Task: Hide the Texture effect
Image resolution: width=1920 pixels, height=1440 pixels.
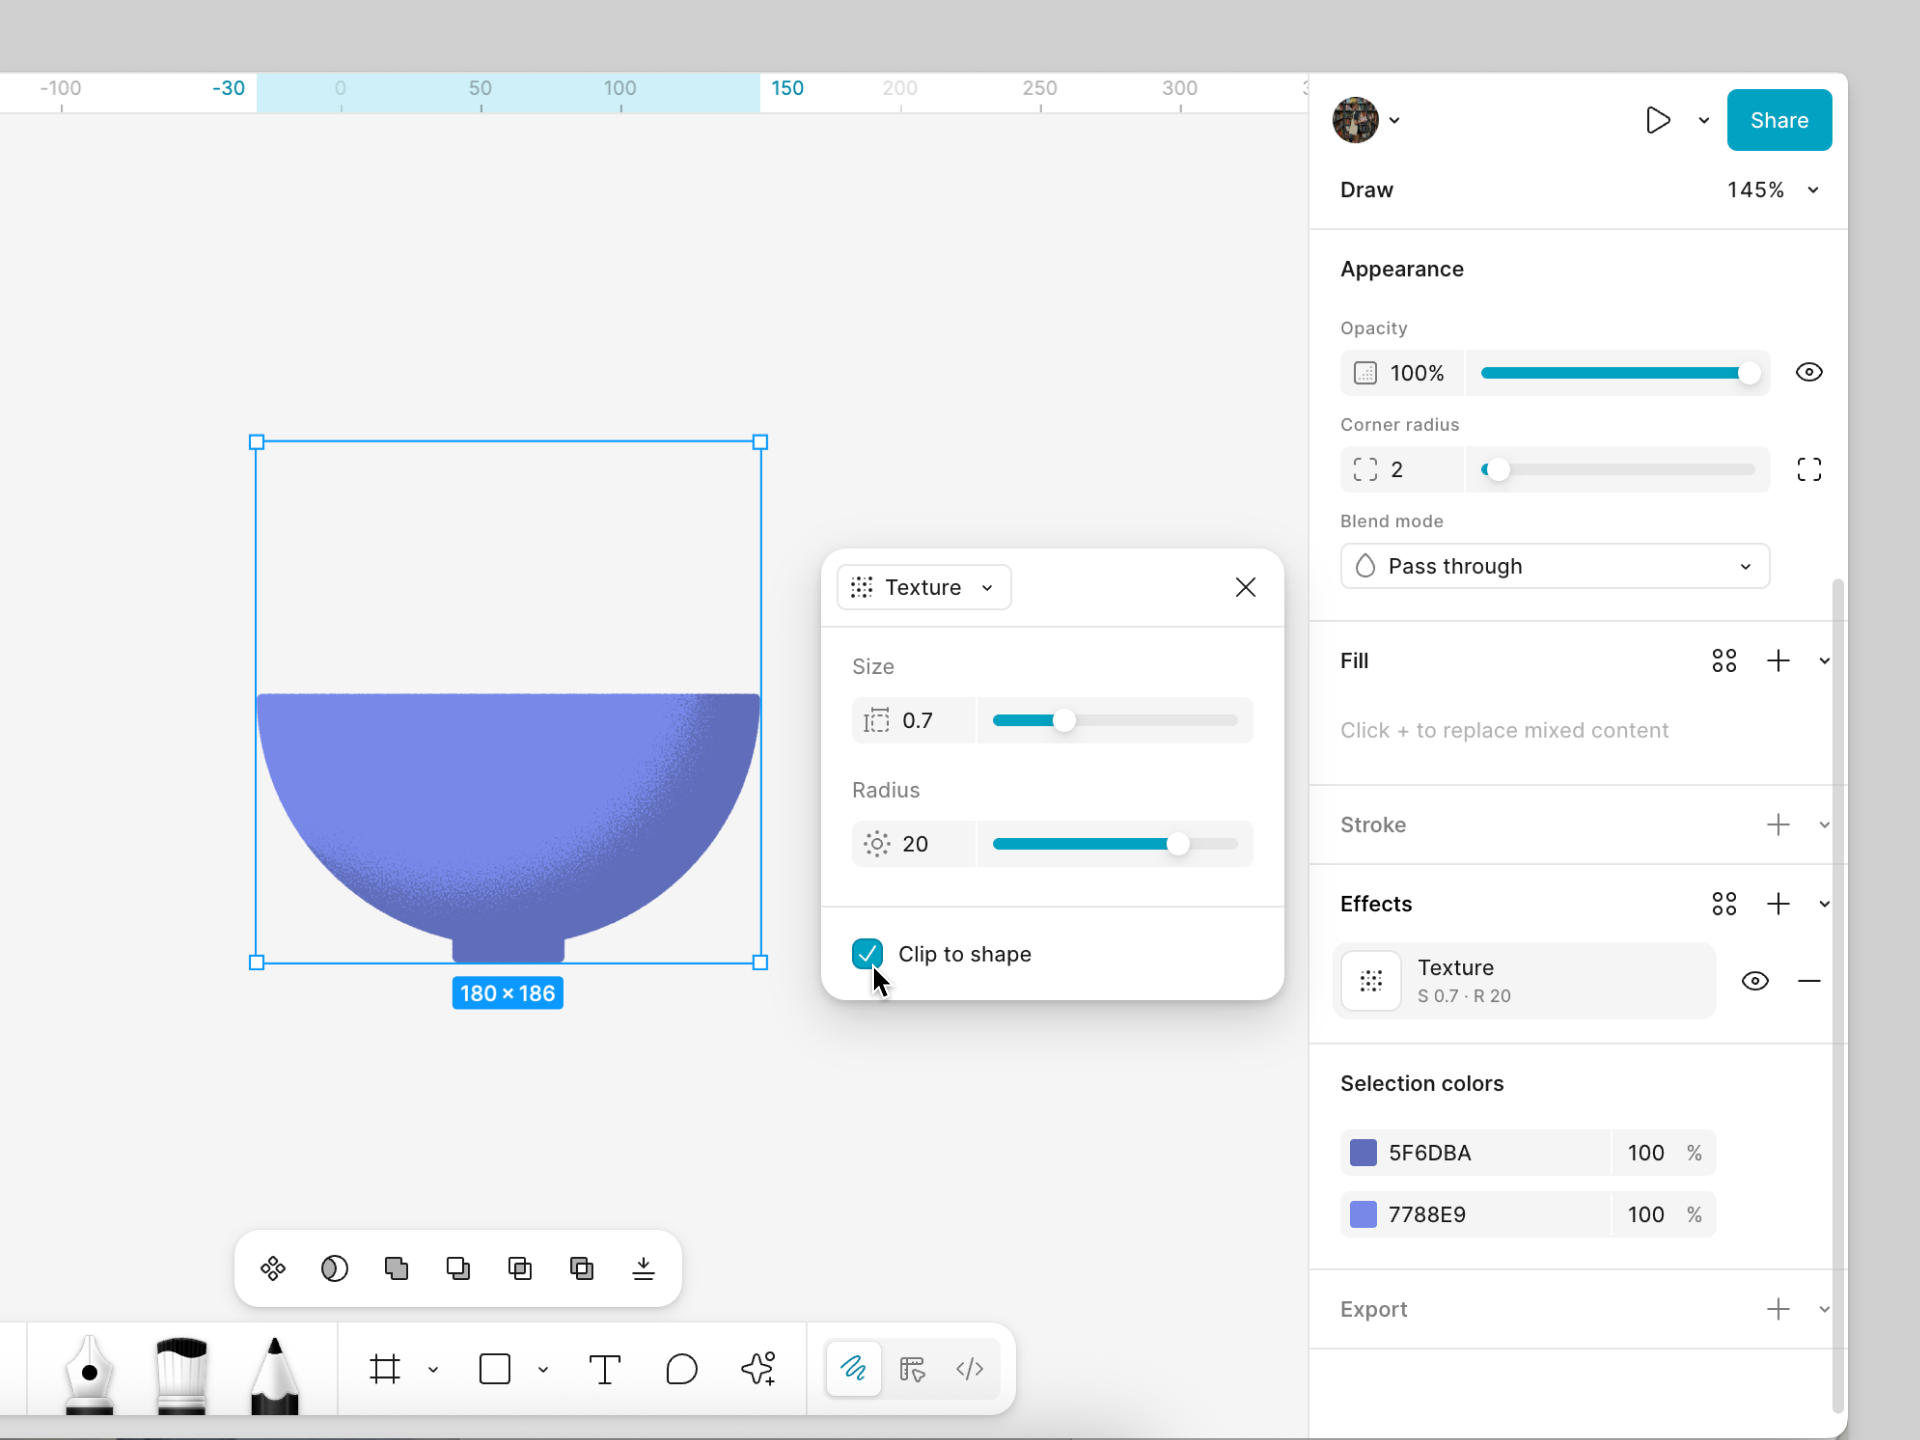Action: (x=1755, y=981)
